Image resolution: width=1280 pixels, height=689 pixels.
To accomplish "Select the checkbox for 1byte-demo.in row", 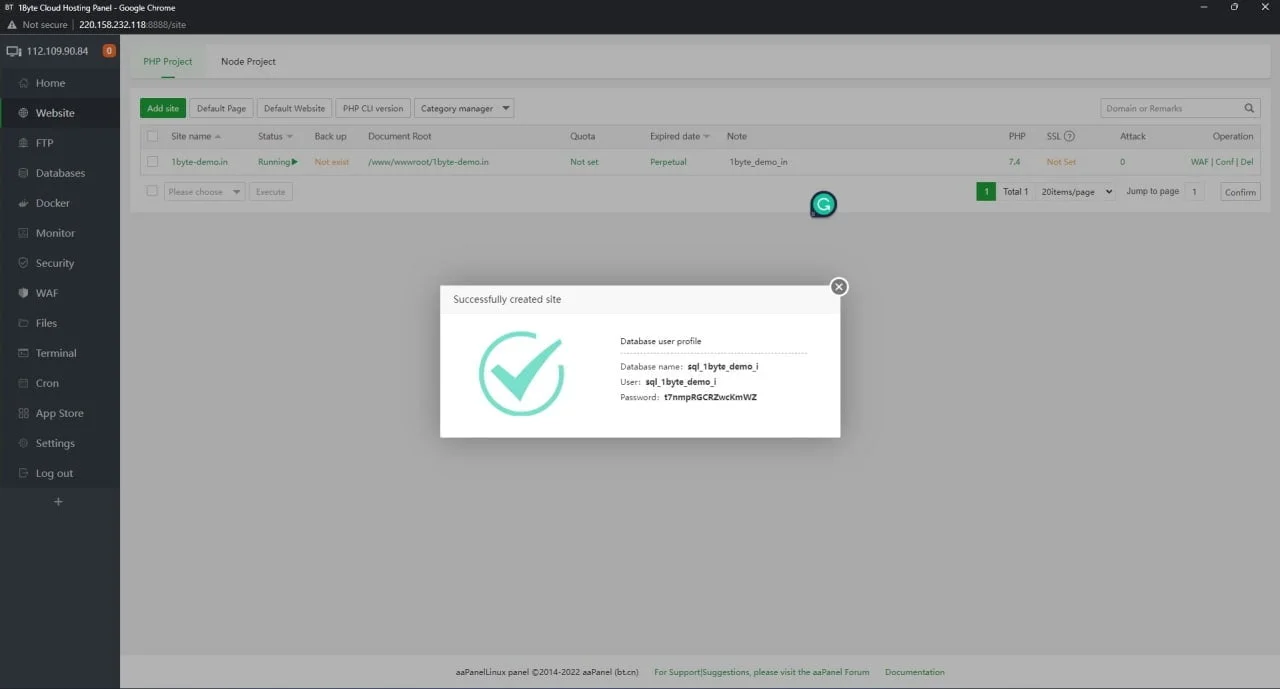I will tap(152, 161).
